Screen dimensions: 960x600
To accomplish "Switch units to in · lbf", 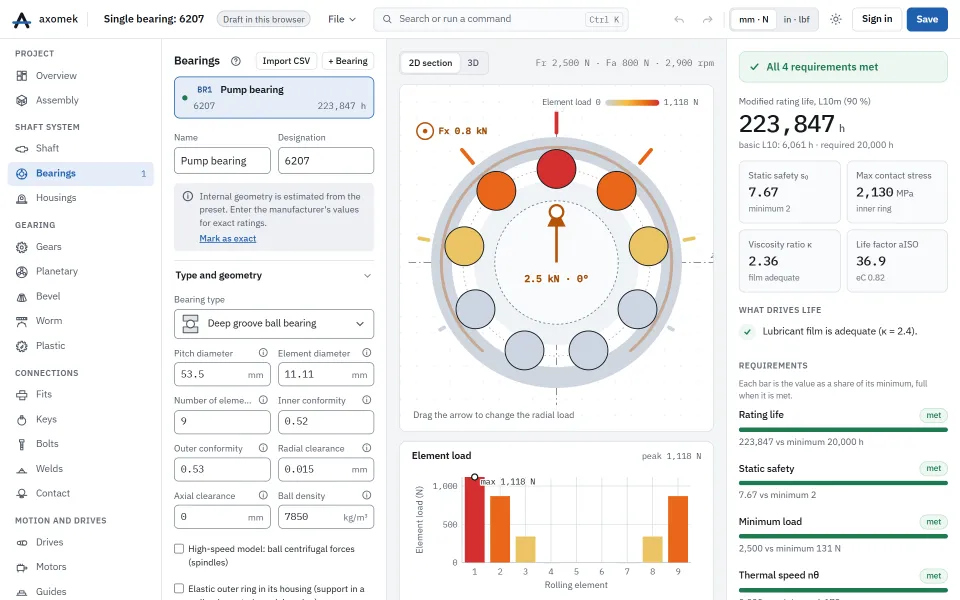I will [797, 20].
